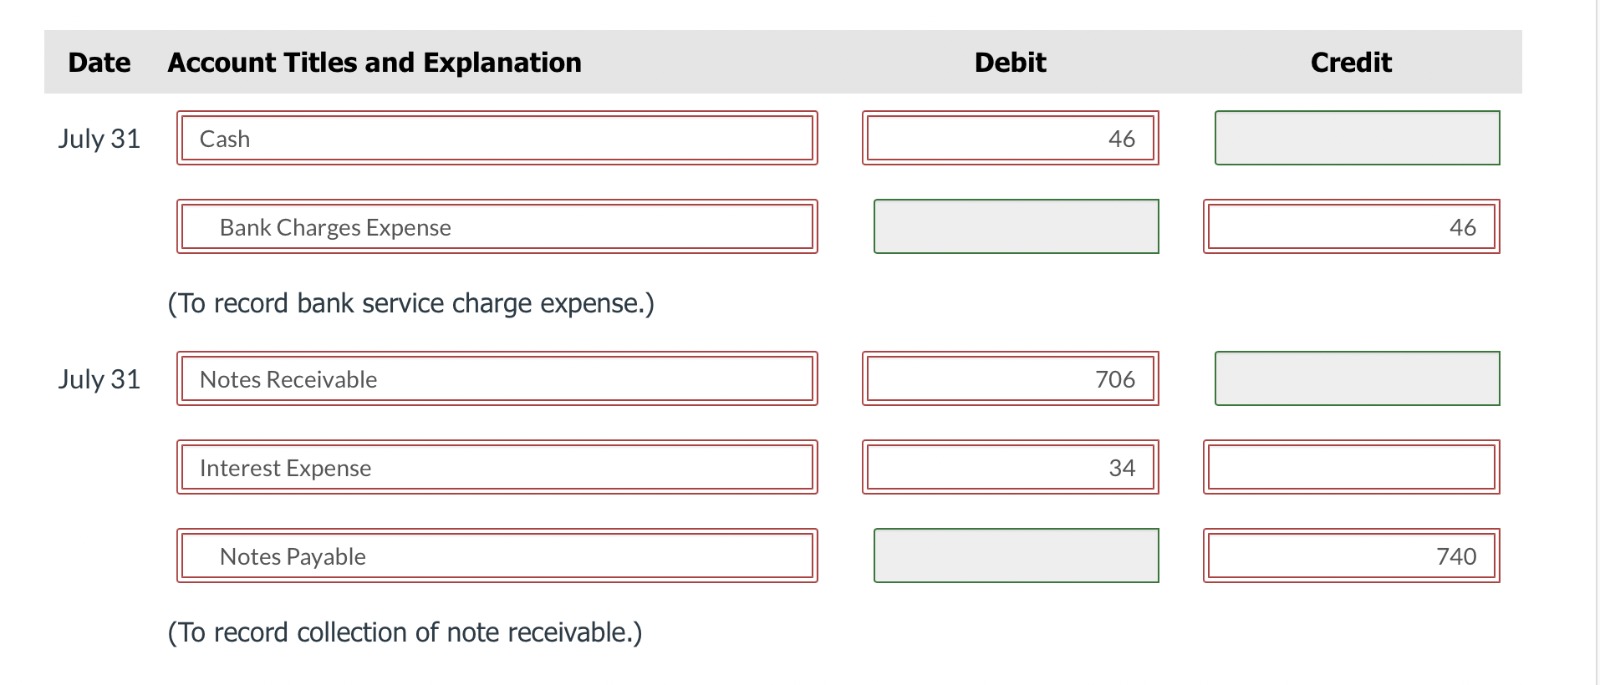The image size is (1600, 685).
Task: Select the Bank Charges Expense account field
Action: click(497, 227)
